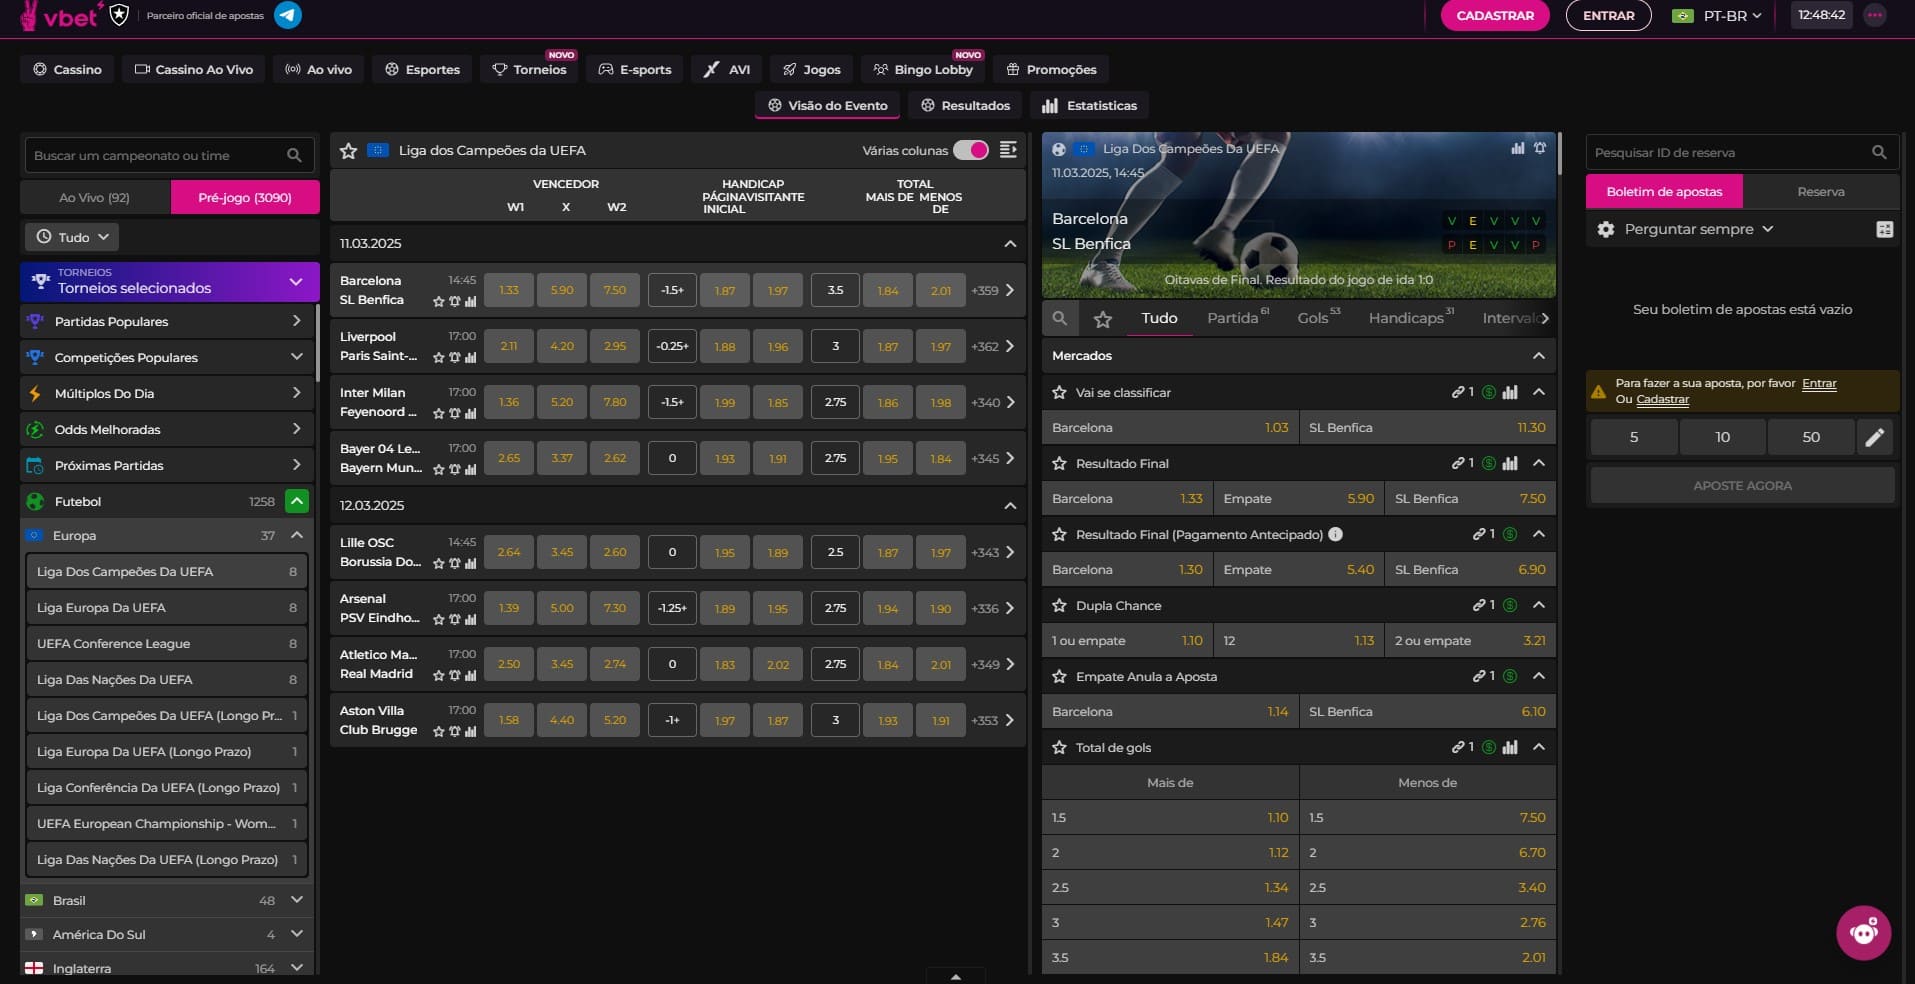
Task: Edit quick stake amounts pencil icon
Action: pos(1875,437)
